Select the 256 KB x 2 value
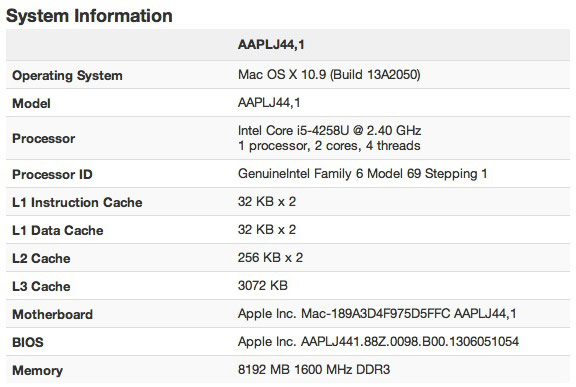The height and width of the screenshot is (387, 576). click(x=270, y=257)
